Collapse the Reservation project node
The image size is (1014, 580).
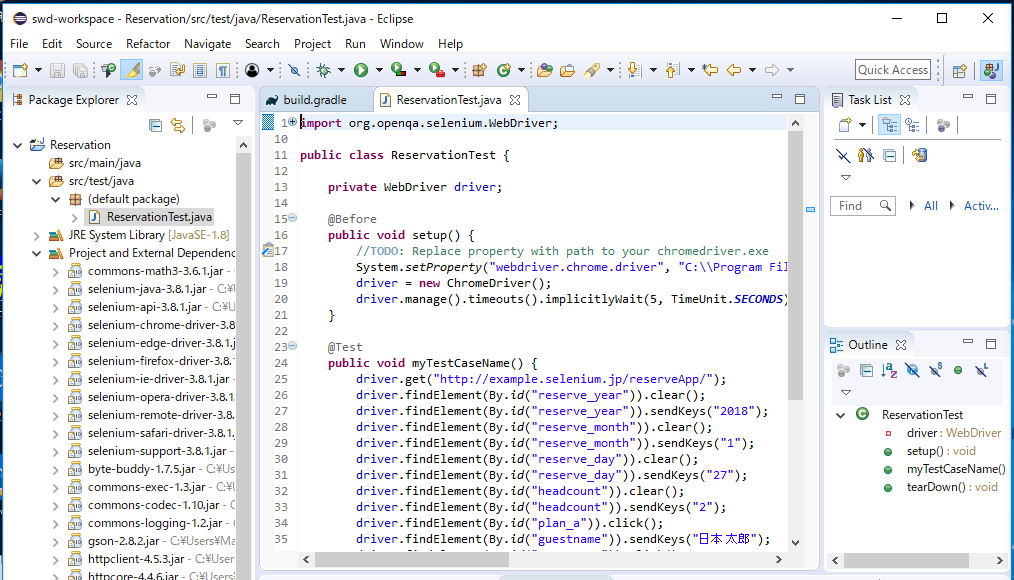17,145
